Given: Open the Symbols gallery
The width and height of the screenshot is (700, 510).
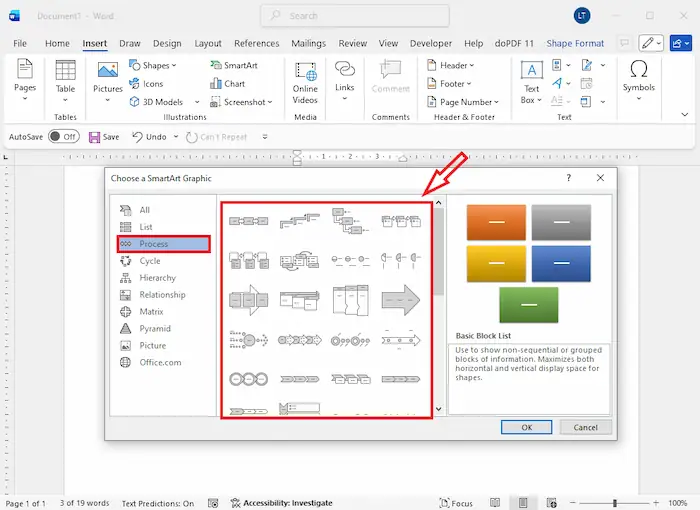Looking at the screenshot, I should pyautogui.click(x=638, y=77).
